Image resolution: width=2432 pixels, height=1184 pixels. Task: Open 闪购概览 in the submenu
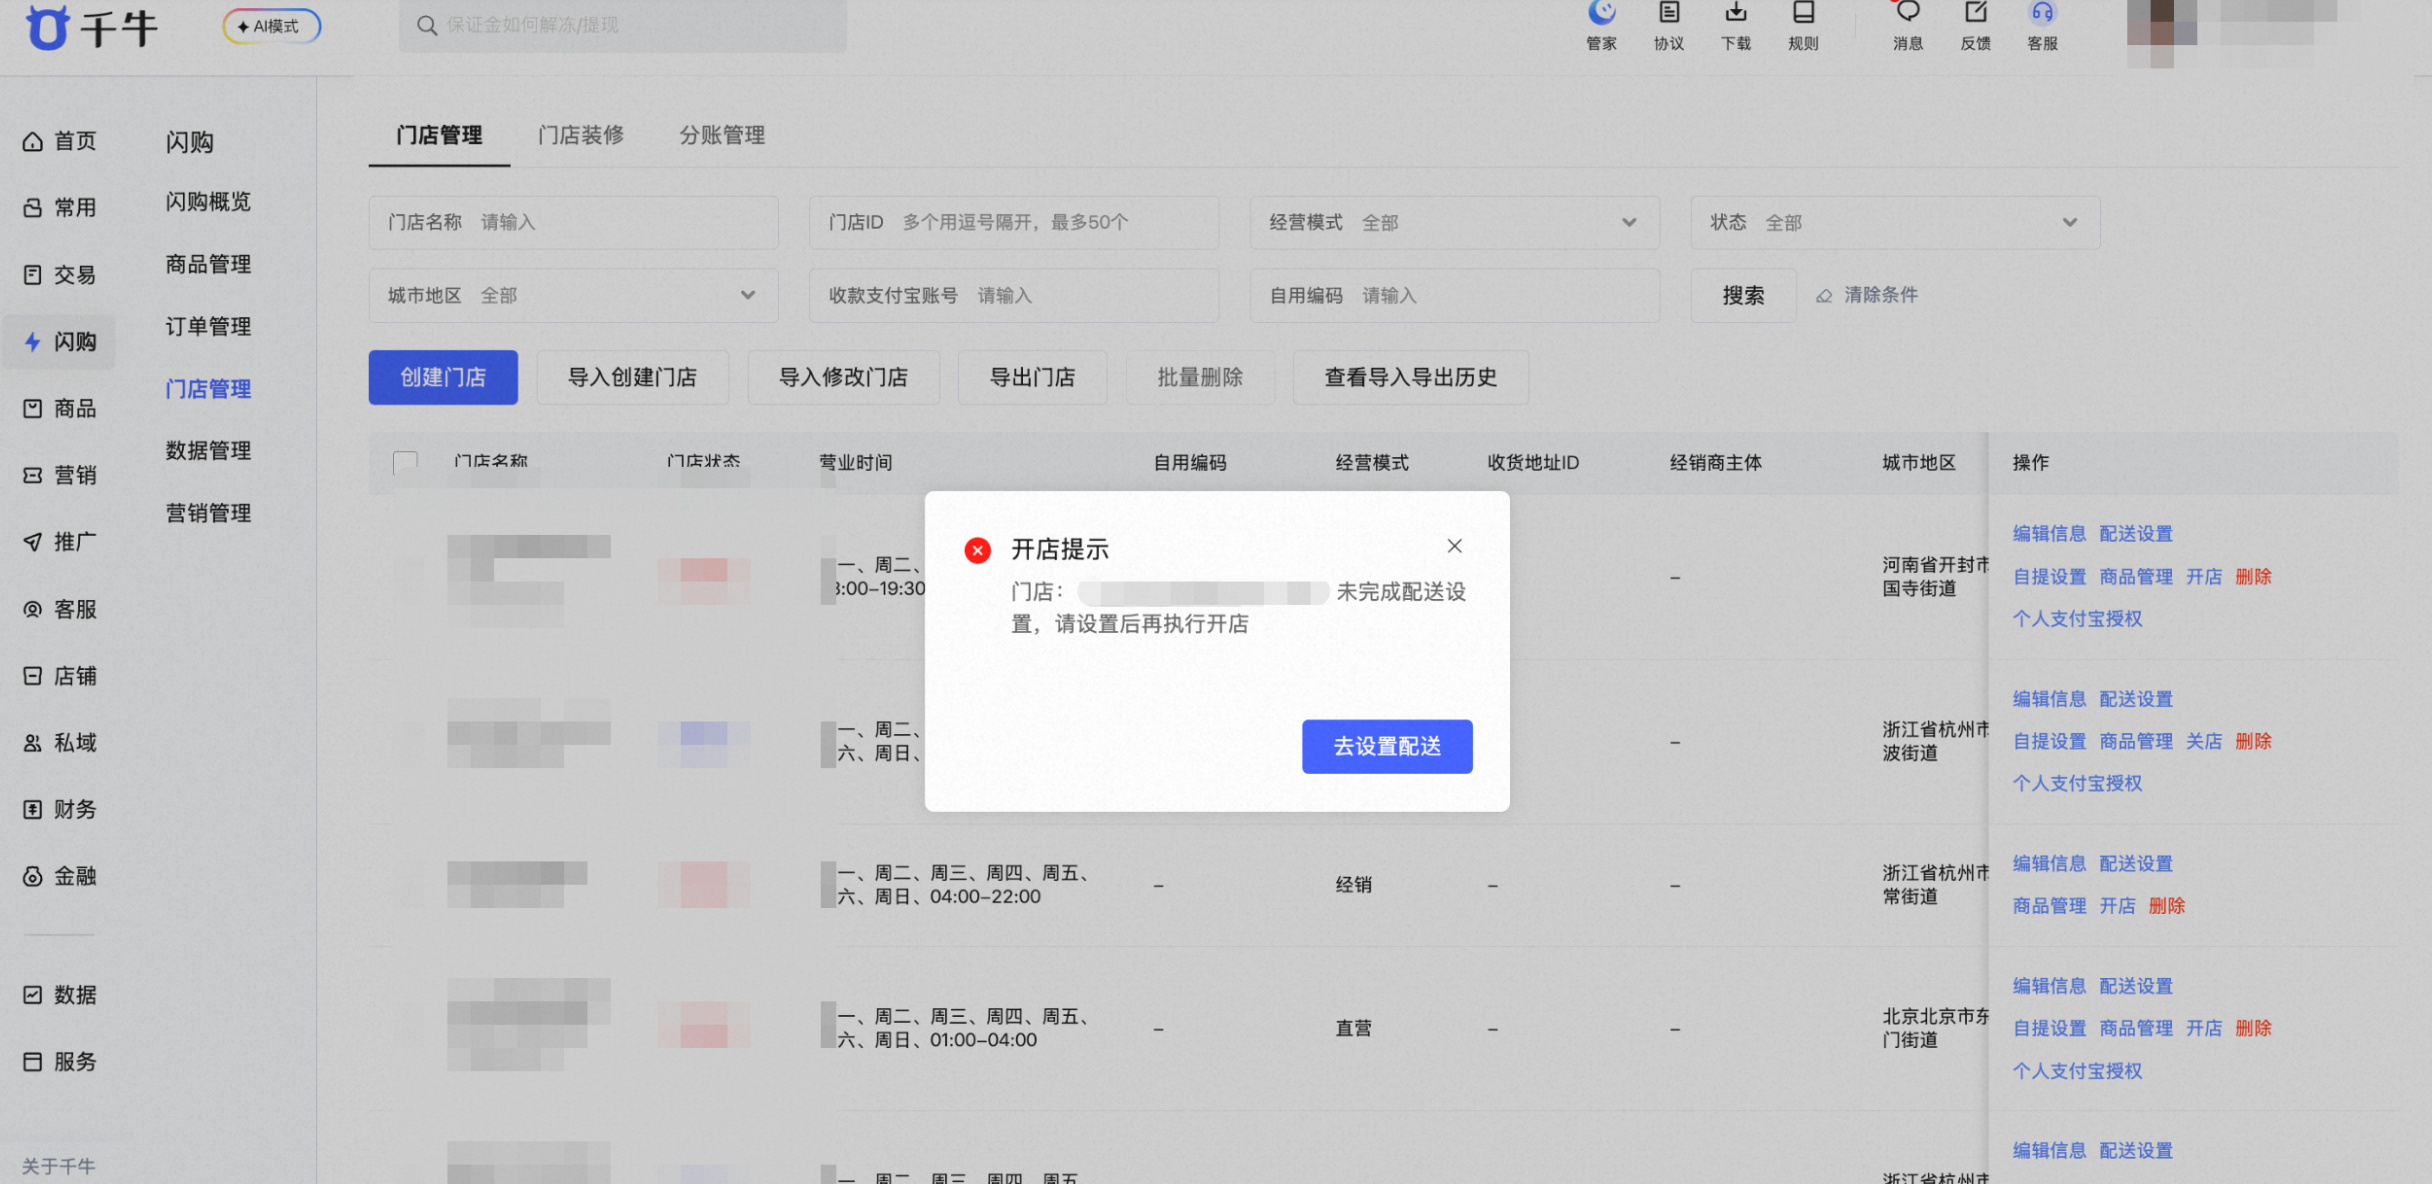click(x=208, y=202)
